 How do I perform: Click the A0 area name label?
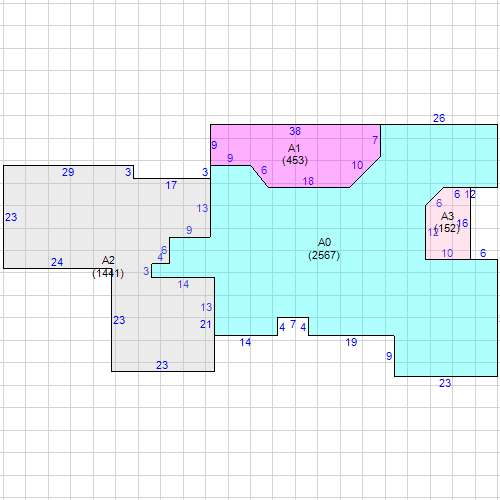(324, 242)
